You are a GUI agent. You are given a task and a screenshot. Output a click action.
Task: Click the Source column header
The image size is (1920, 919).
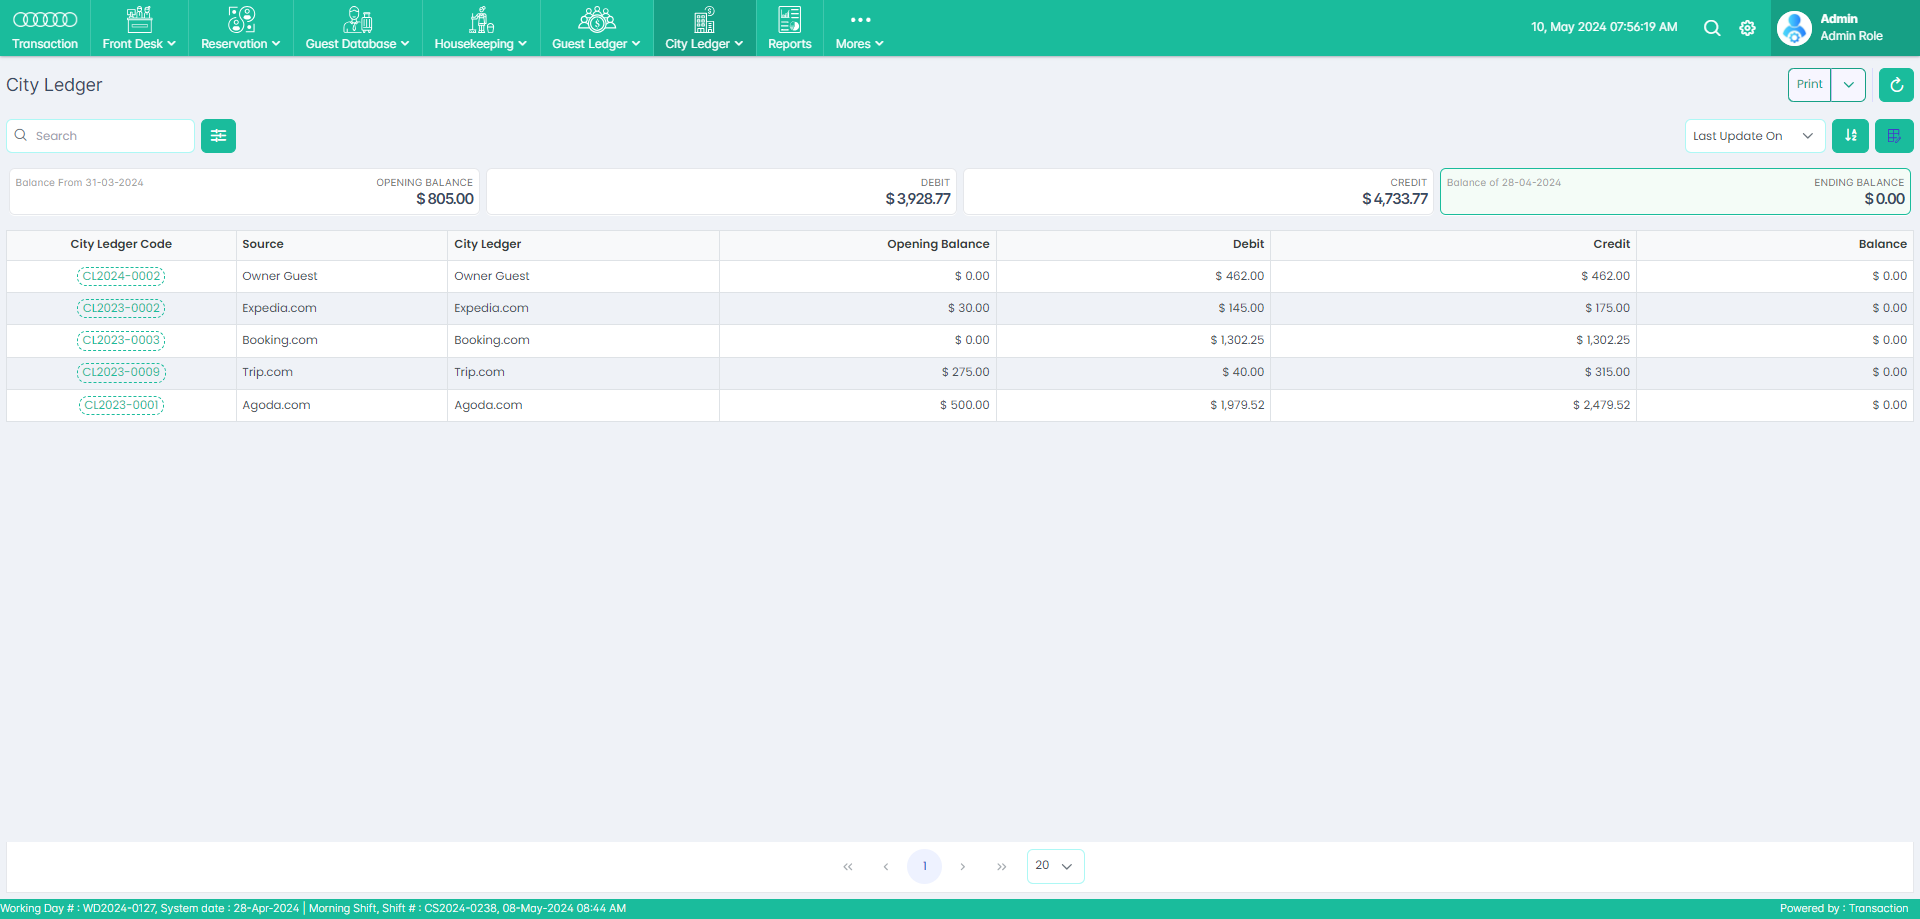tap(342, 244)
